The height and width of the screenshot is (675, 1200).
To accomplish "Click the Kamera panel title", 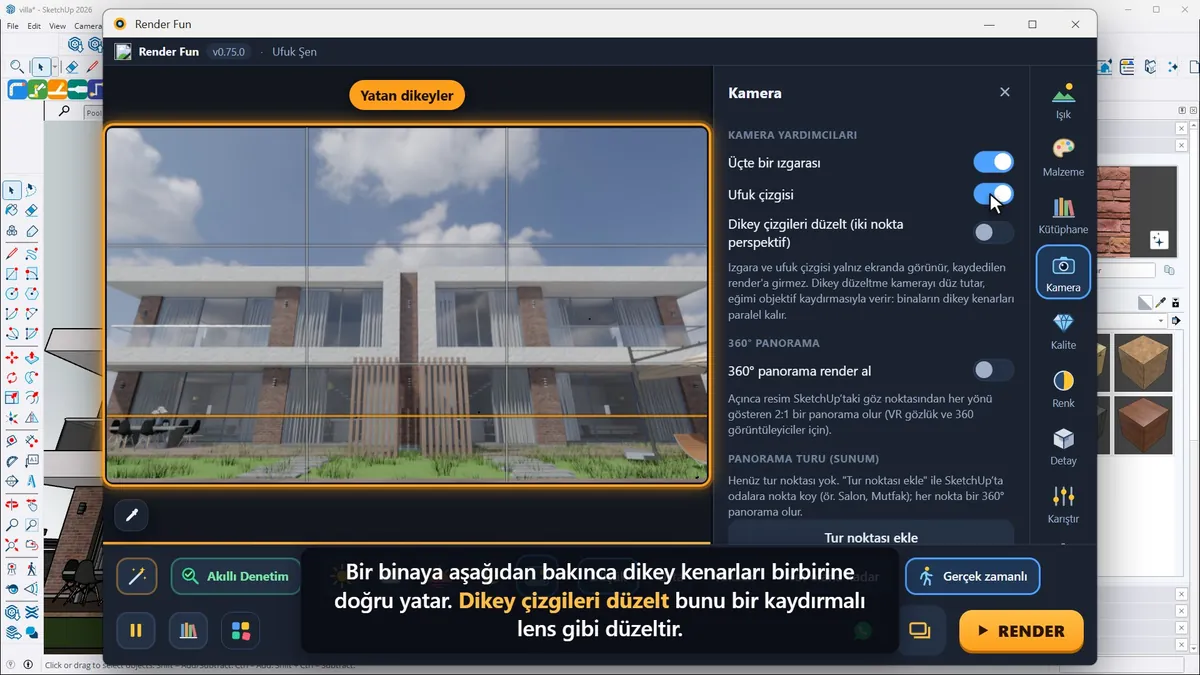I will point(755,93).
